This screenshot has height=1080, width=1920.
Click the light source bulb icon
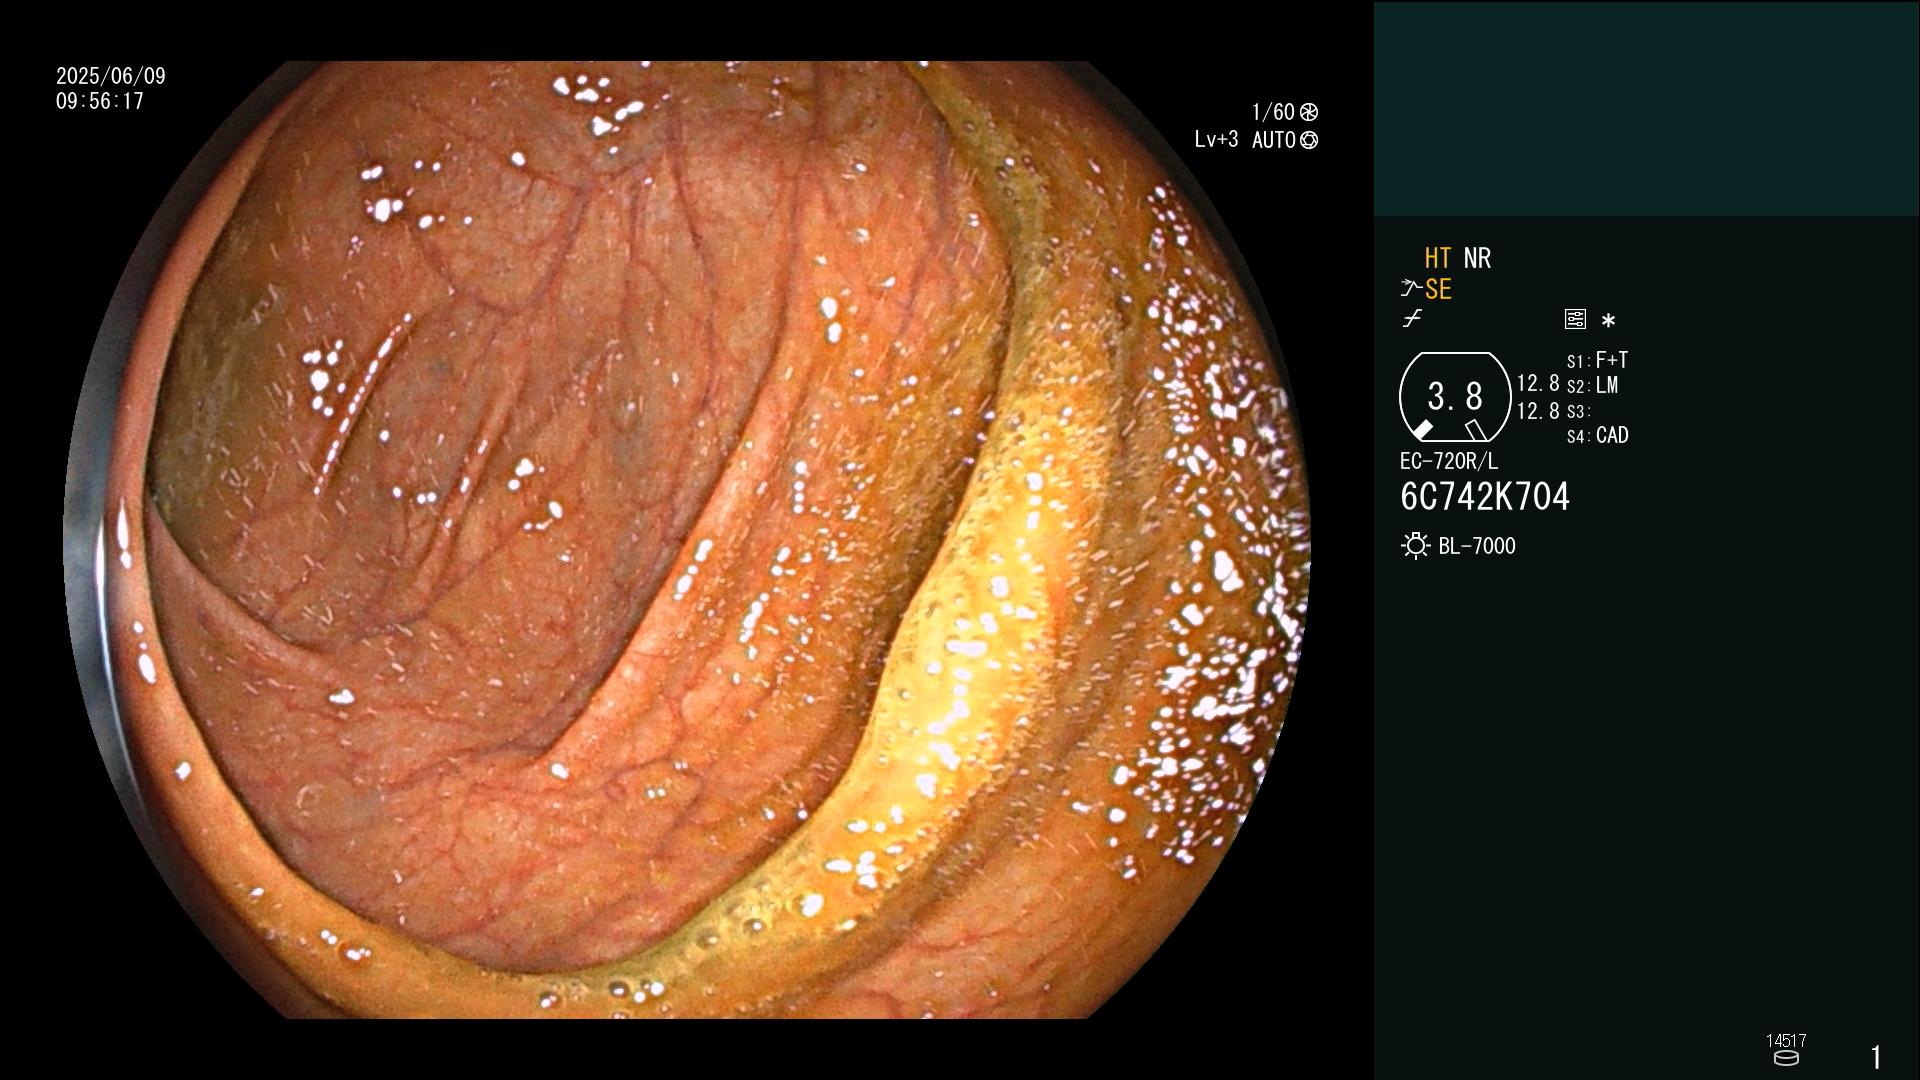coord(1415,546)
